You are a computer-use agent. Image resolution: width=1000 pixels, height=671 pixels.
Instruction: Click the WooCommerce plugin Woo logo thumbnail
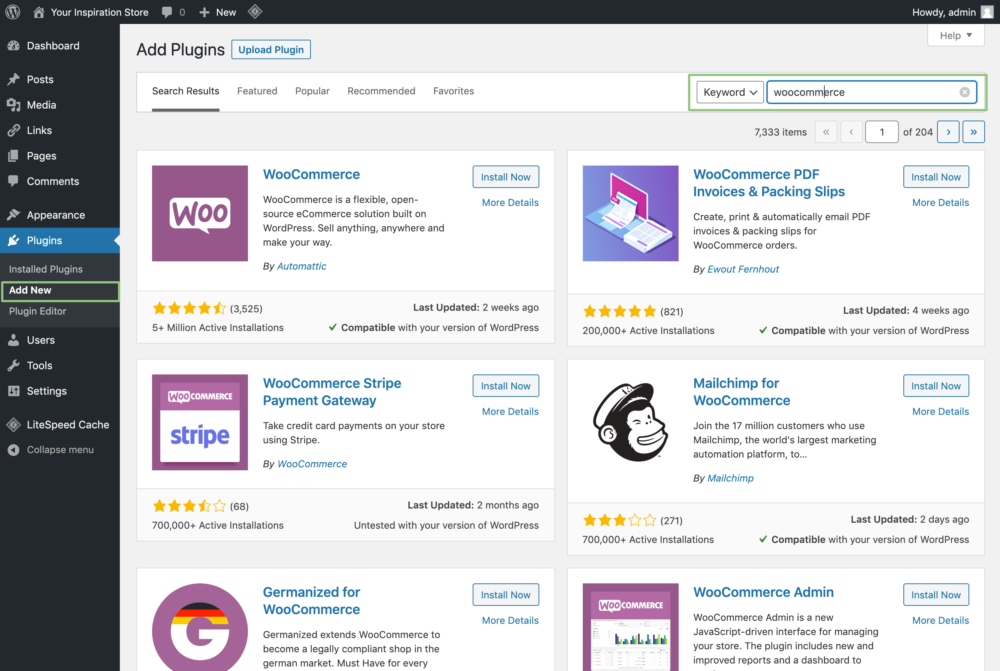pyautogui.click(x=200, y=214)
